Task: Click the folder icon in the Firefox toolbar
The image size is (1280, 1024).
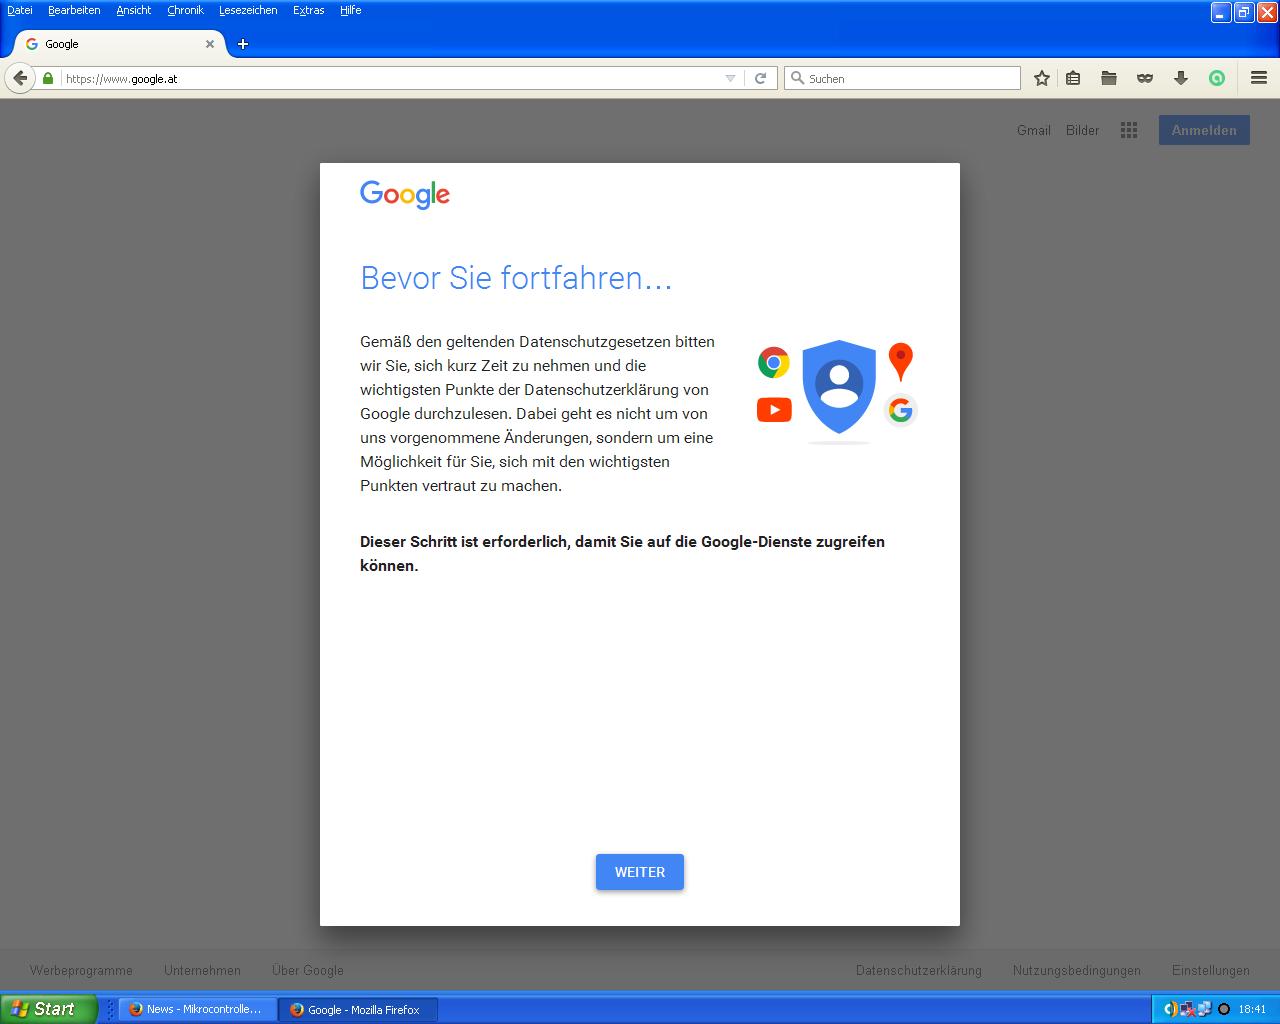Action: 1109,78
